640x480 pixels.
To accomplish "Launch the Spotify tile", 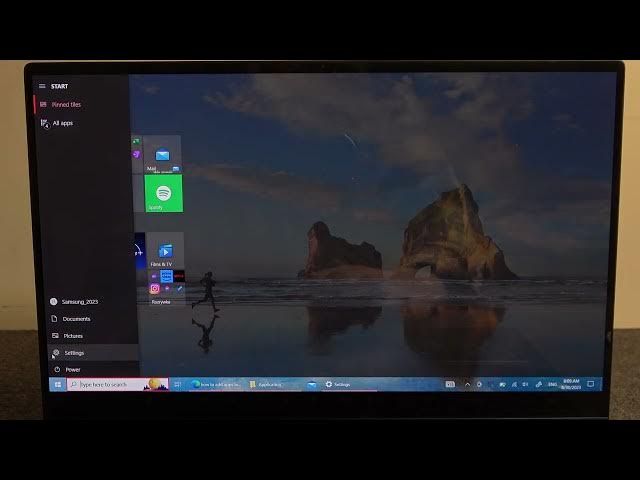I will (x=163, y=193).
